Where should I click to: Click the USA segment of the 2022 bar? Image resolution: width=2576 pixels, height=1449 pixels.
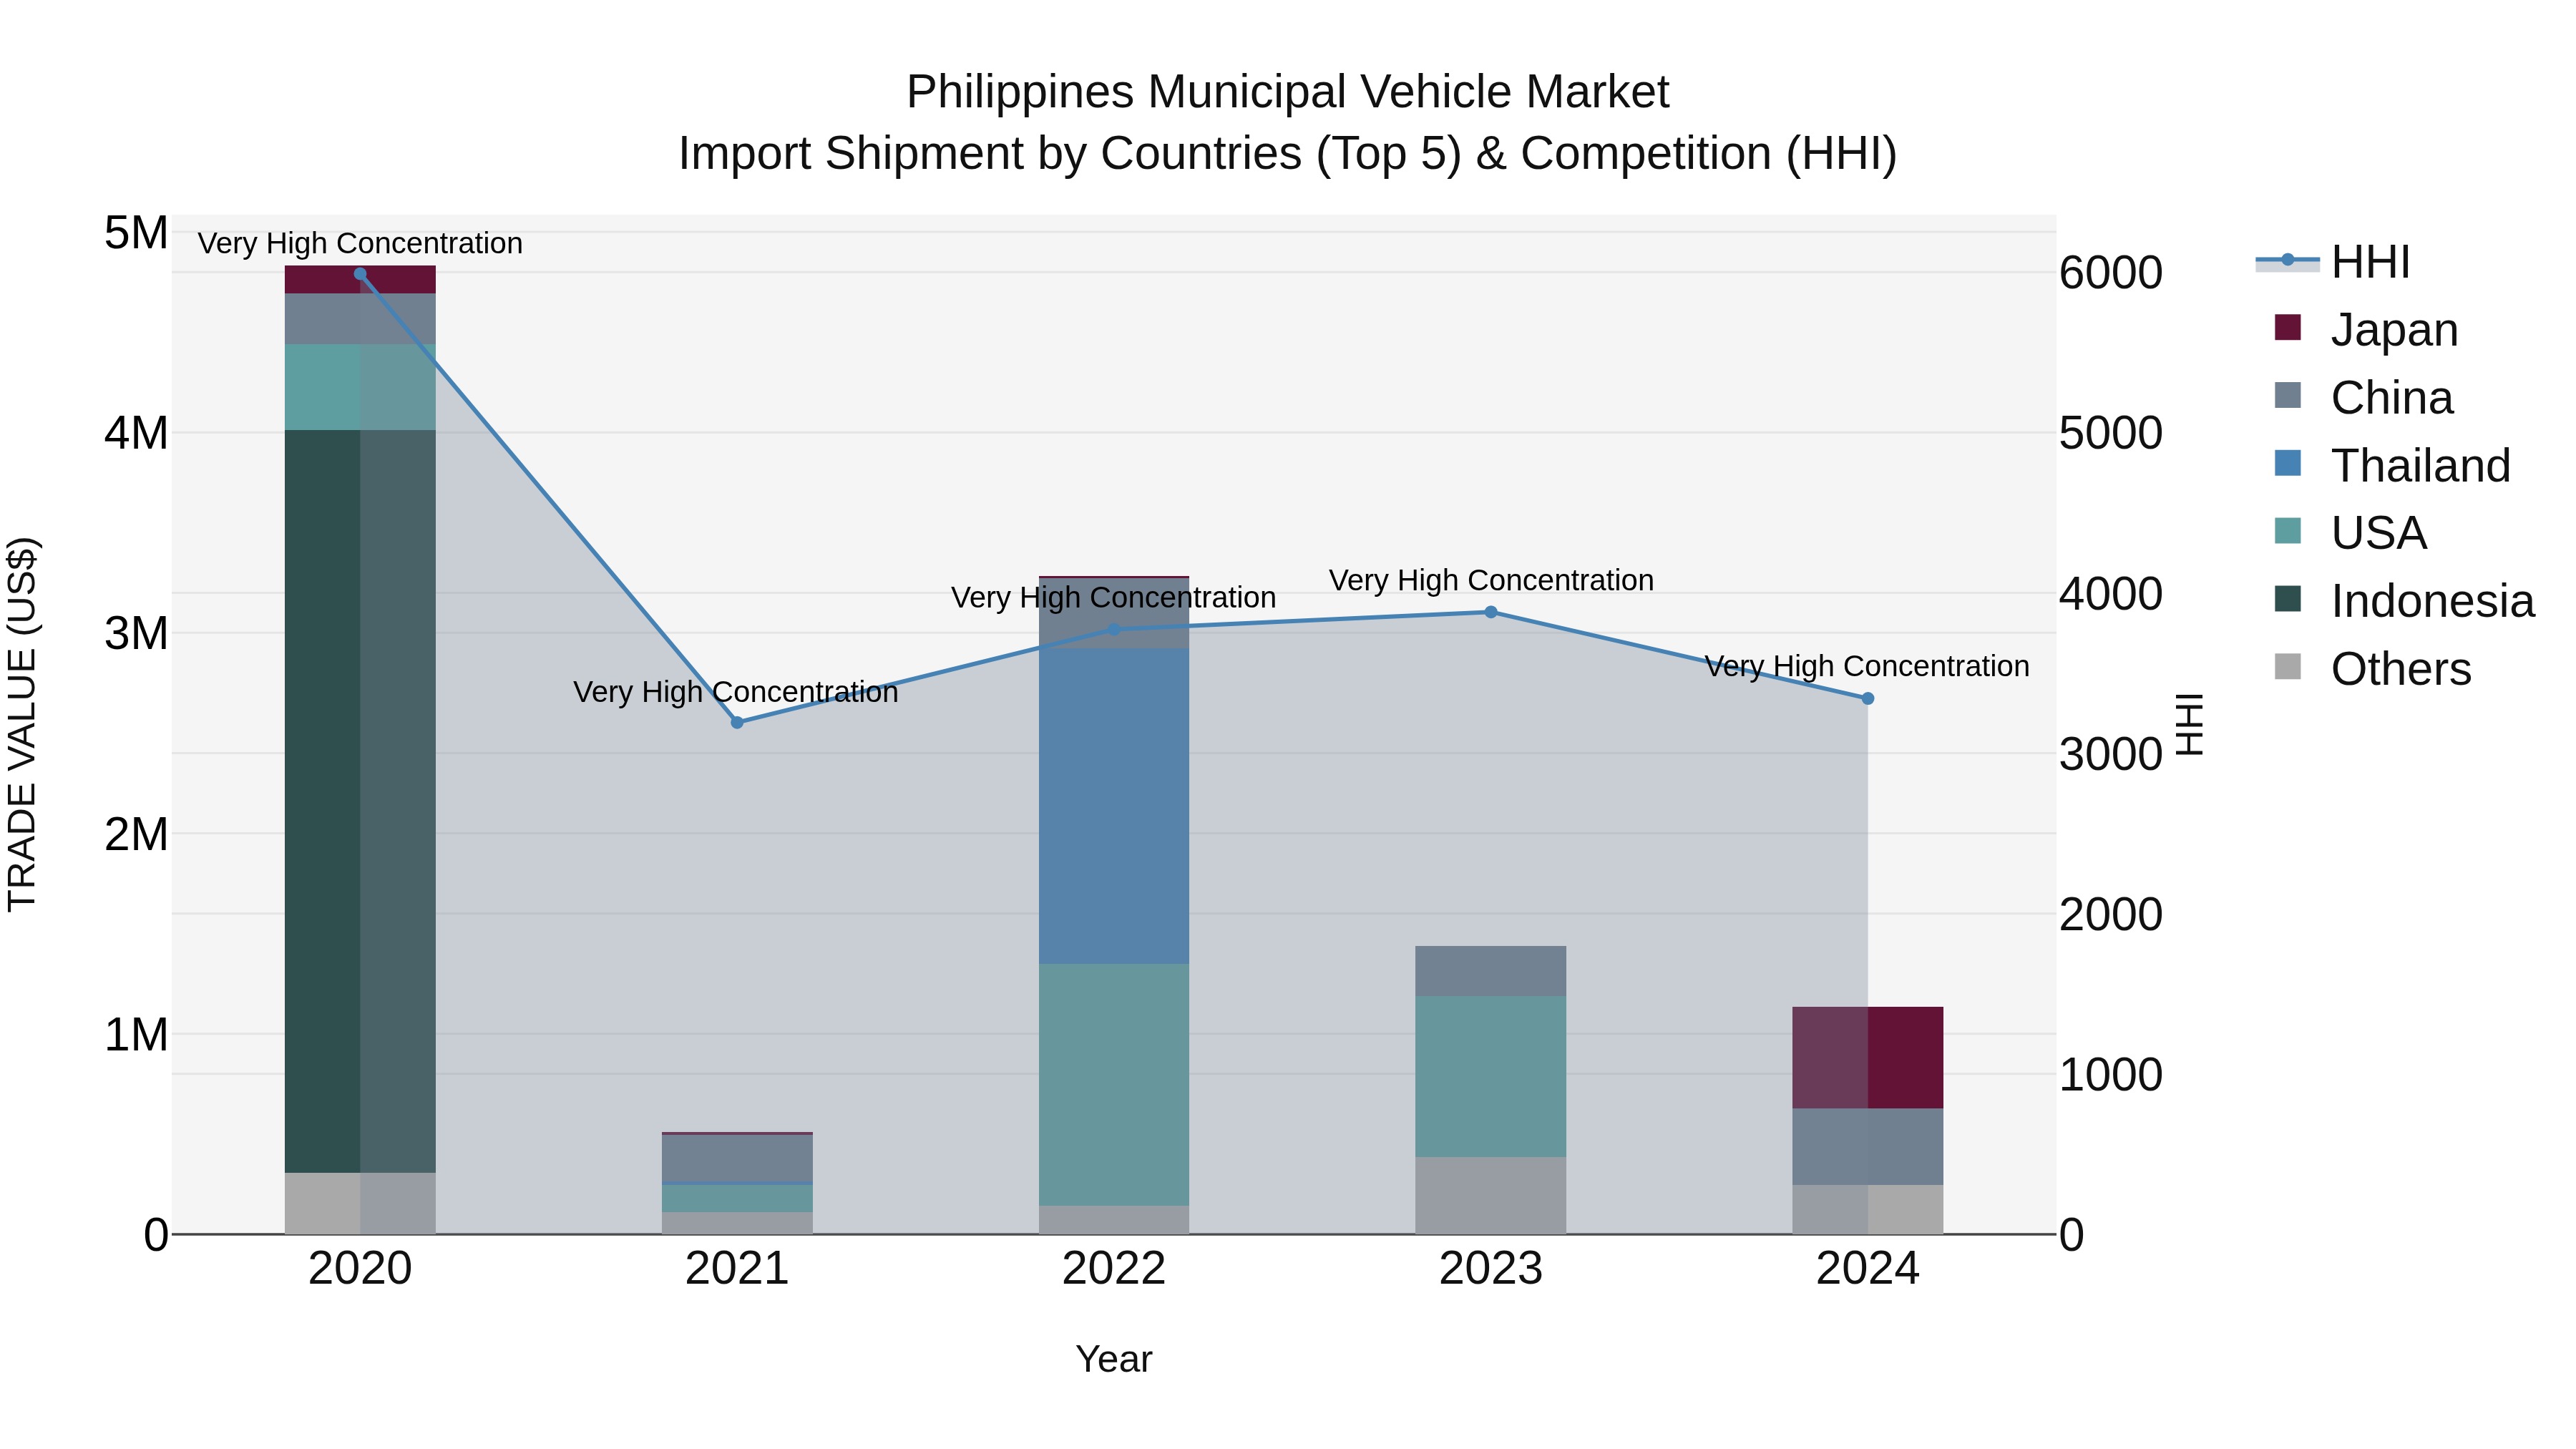click(x=1114, y=1085)
